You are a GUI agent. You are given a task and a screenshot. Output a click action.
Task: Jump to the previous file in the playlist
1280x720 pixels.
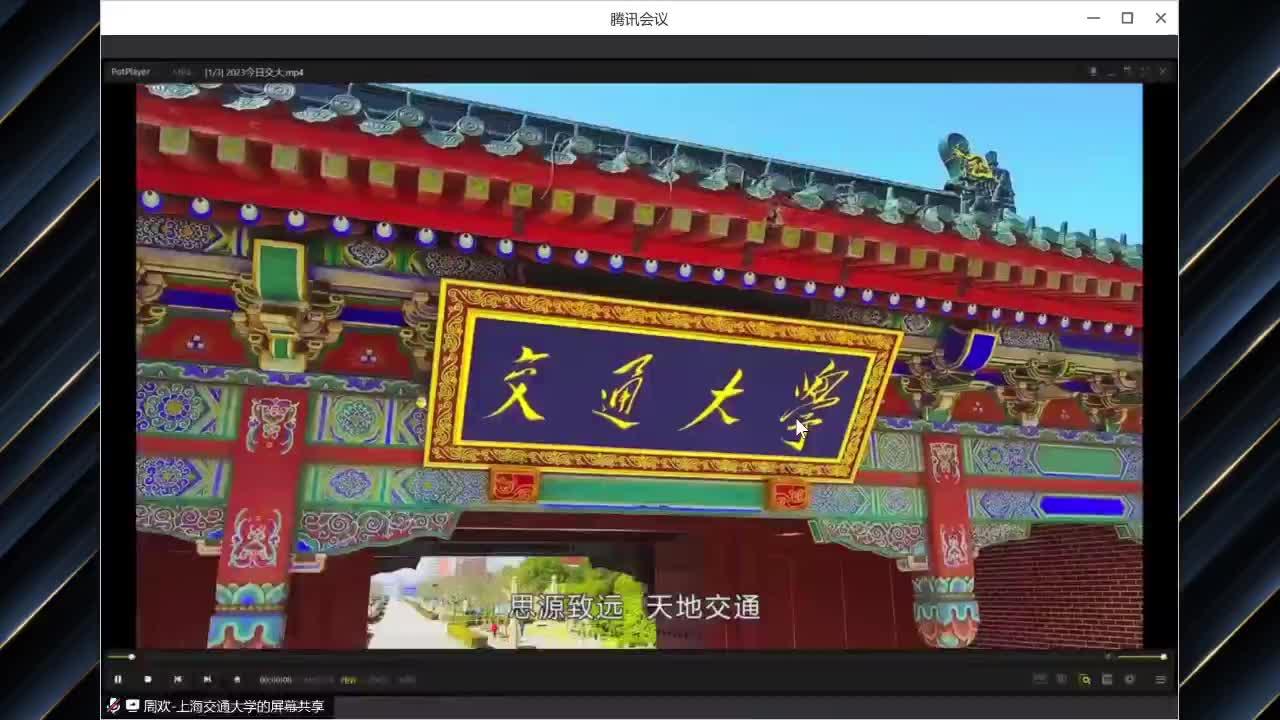[178, 680]
